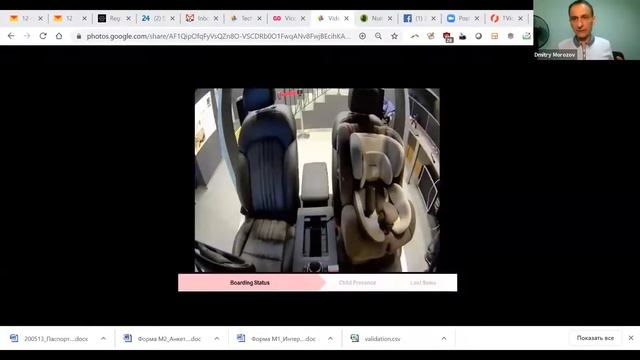The image size is (640, 360).
Task: Close the active Google Photos video tab
Action: (x=347, y=18)
